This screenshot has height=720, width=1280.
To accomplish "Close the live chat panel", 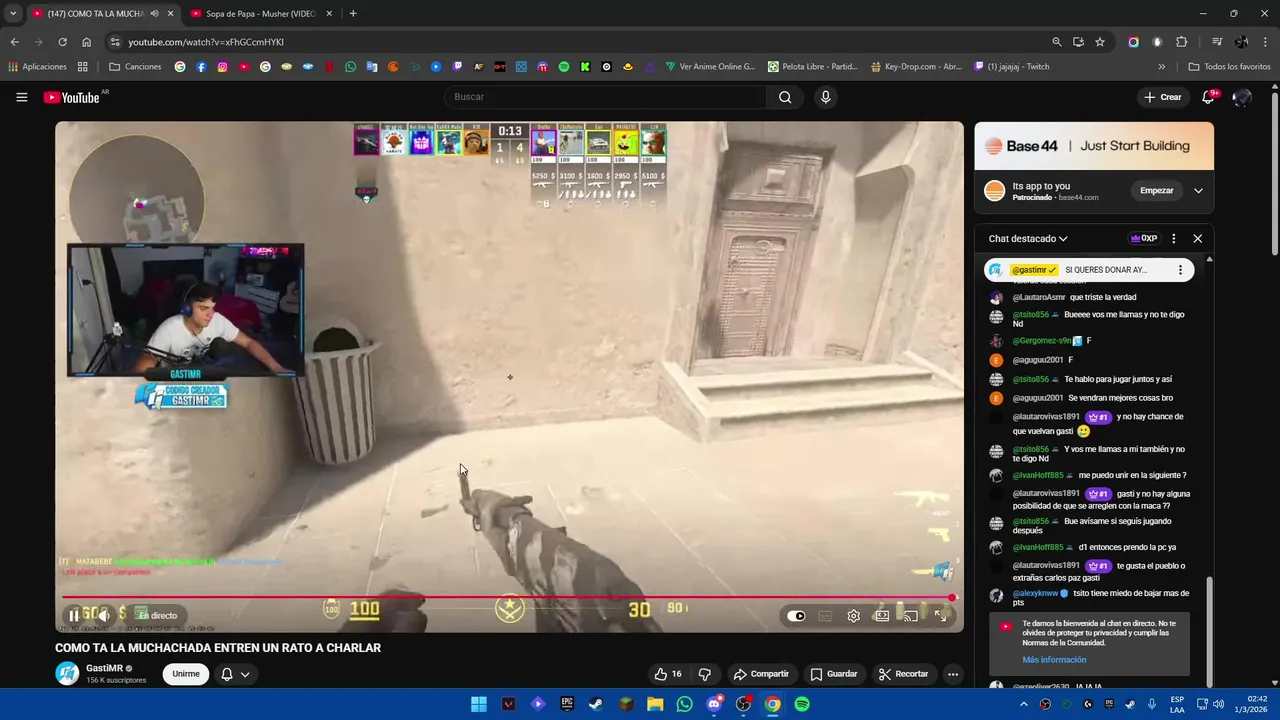I will pos(1198,239).
